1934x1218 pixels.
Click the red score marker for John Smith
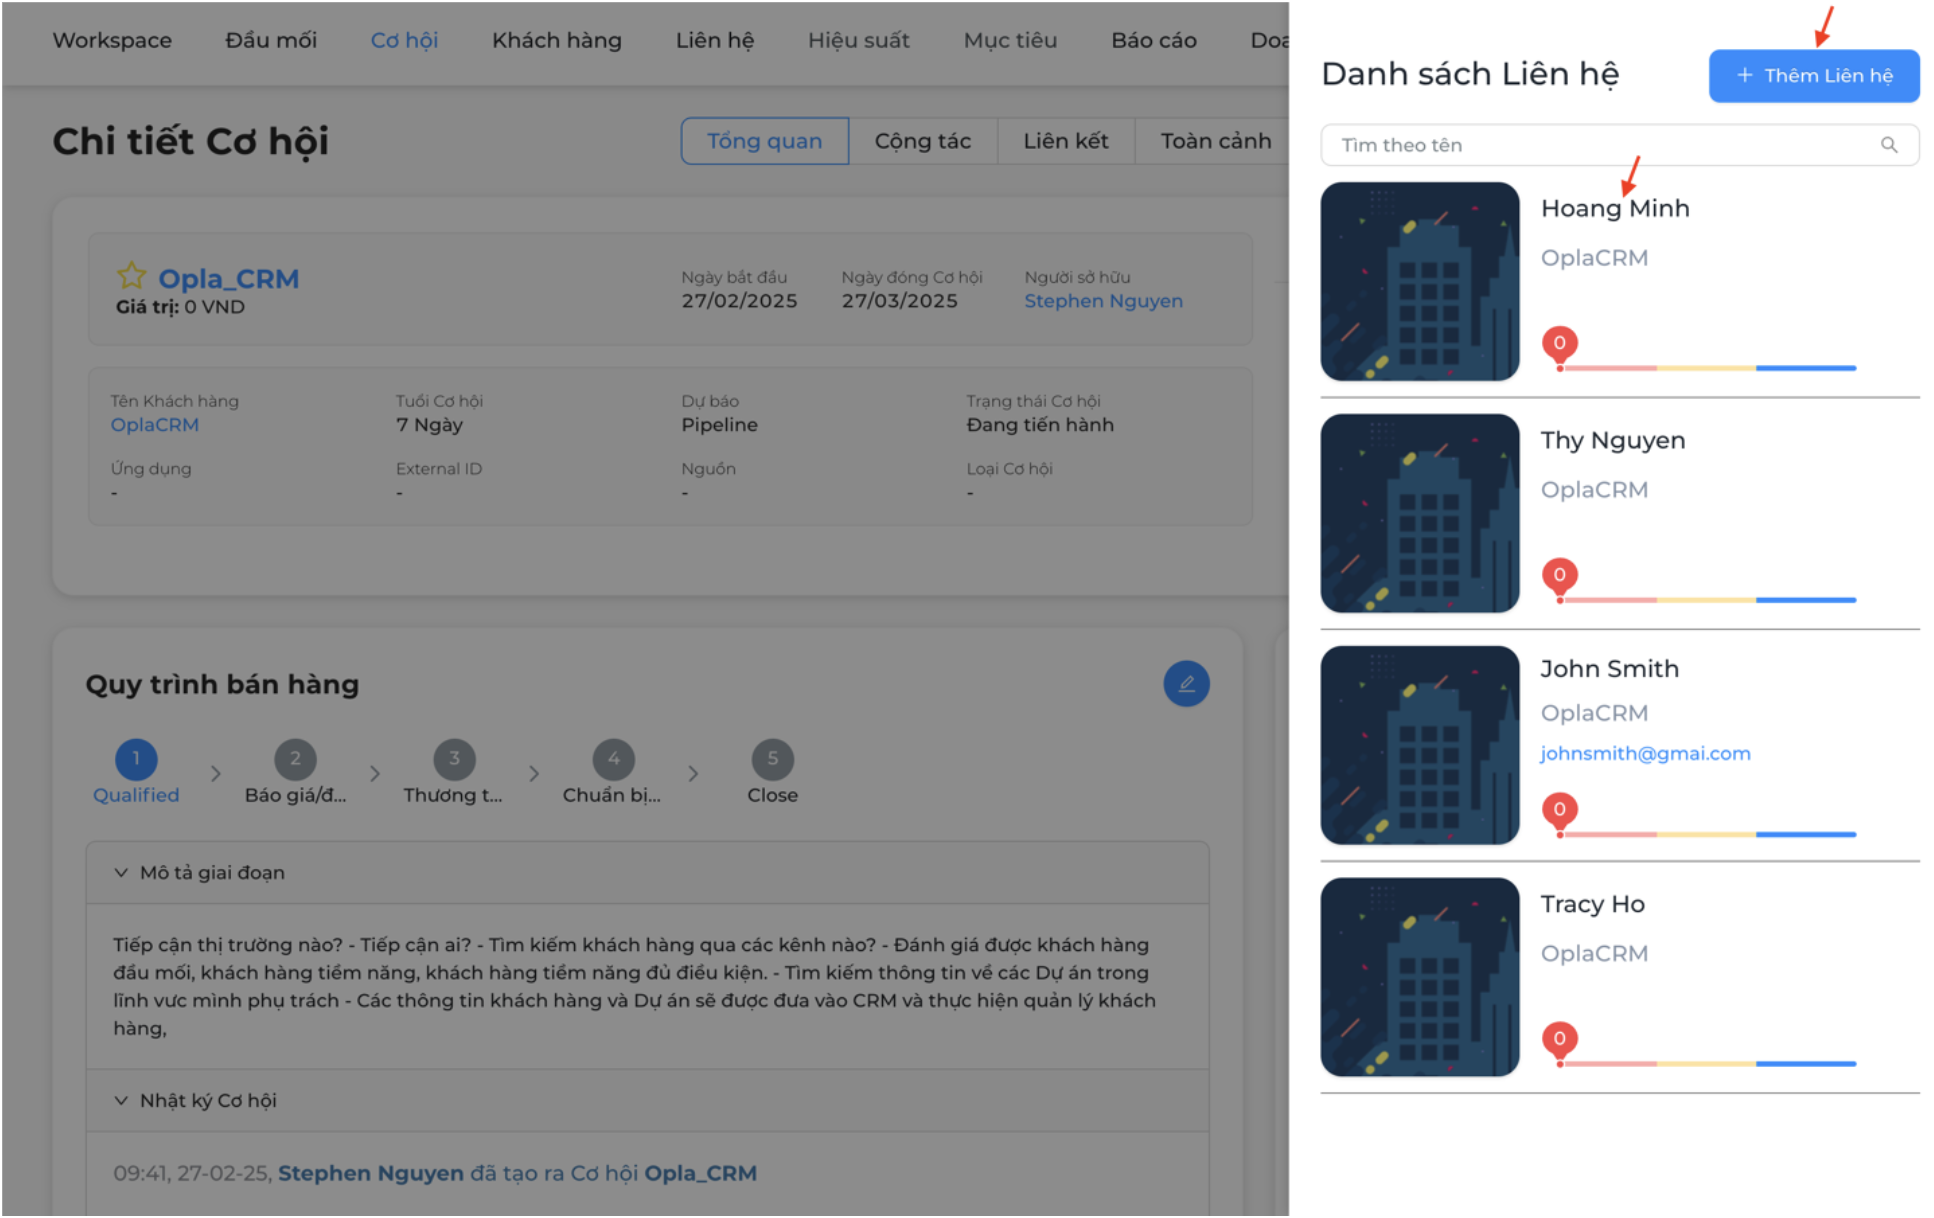click(x=1559, y=811)
